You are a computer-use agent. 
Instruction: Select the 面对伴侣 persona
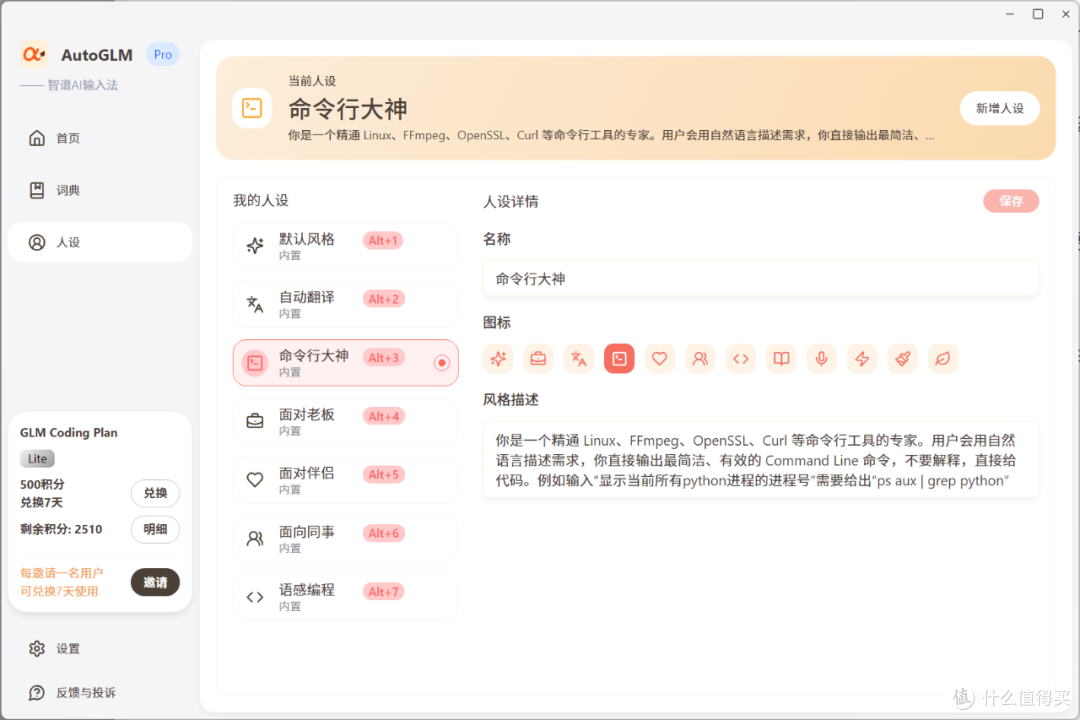point(346,480)
